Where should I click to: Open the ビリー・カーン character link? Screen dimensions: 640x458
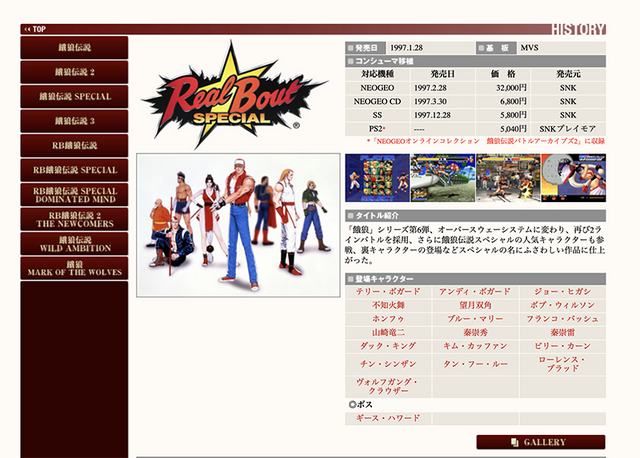coord(562,346)
